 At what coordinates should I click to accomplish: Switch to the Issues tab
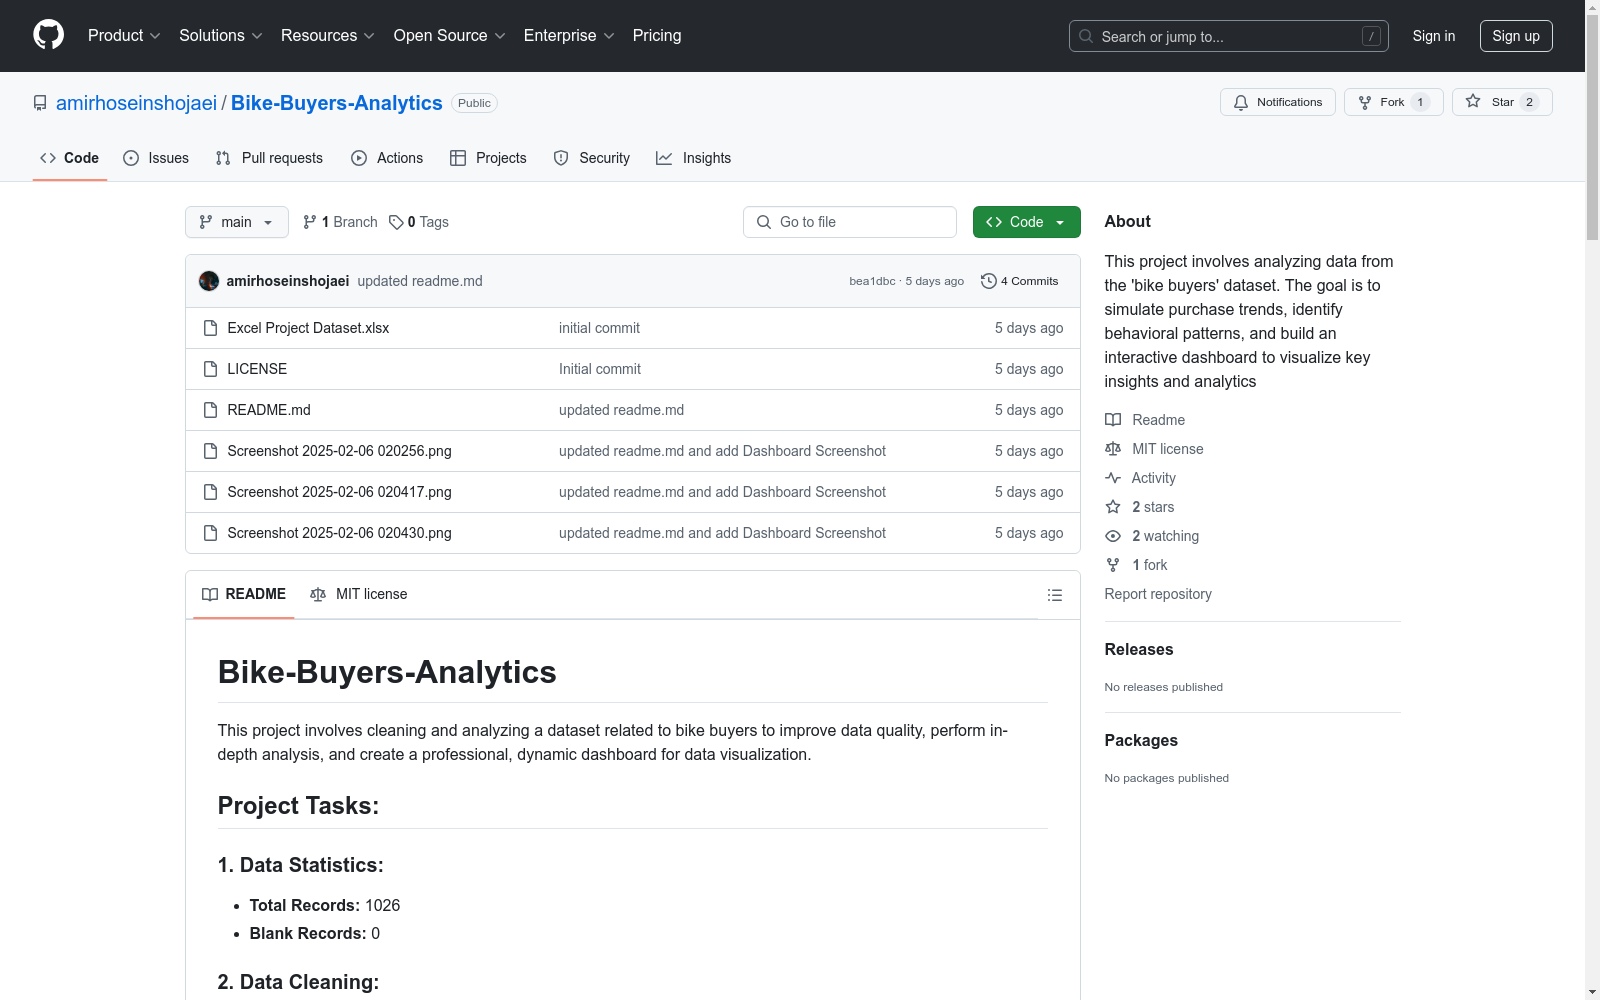coord(156,158)
